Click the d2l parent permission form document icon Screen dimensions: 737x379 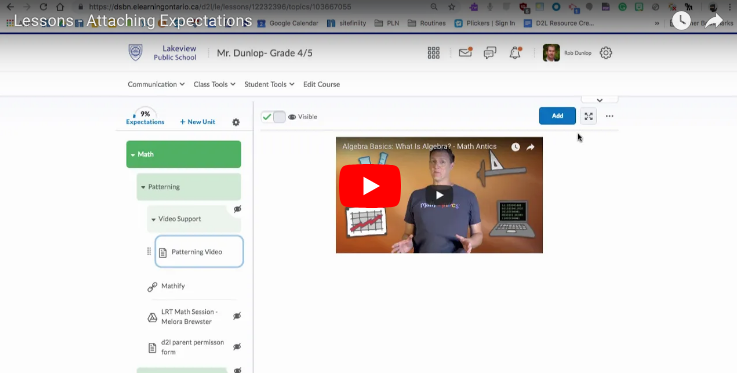coord(152,348)
